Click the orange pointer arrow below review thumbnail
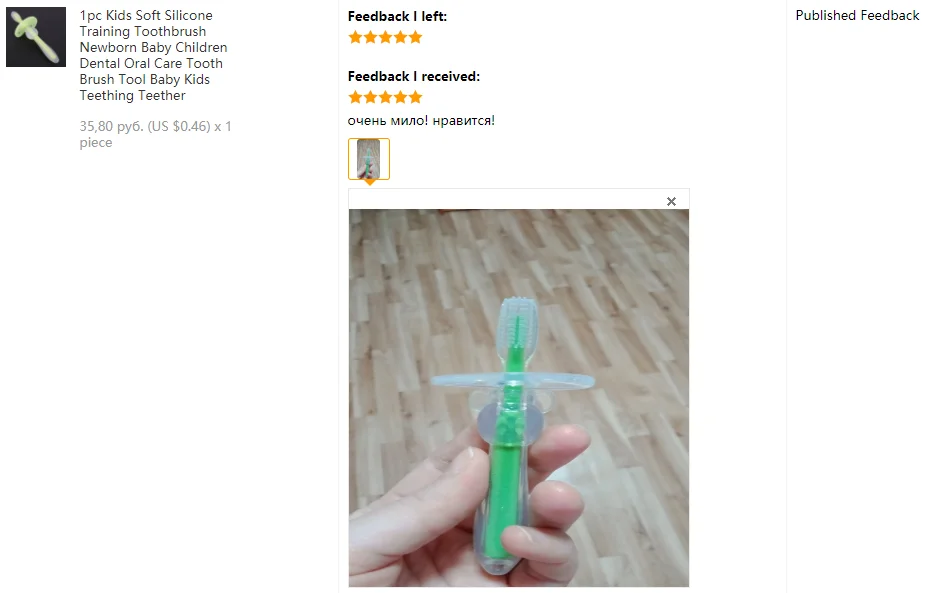 (x=369, y=182)
